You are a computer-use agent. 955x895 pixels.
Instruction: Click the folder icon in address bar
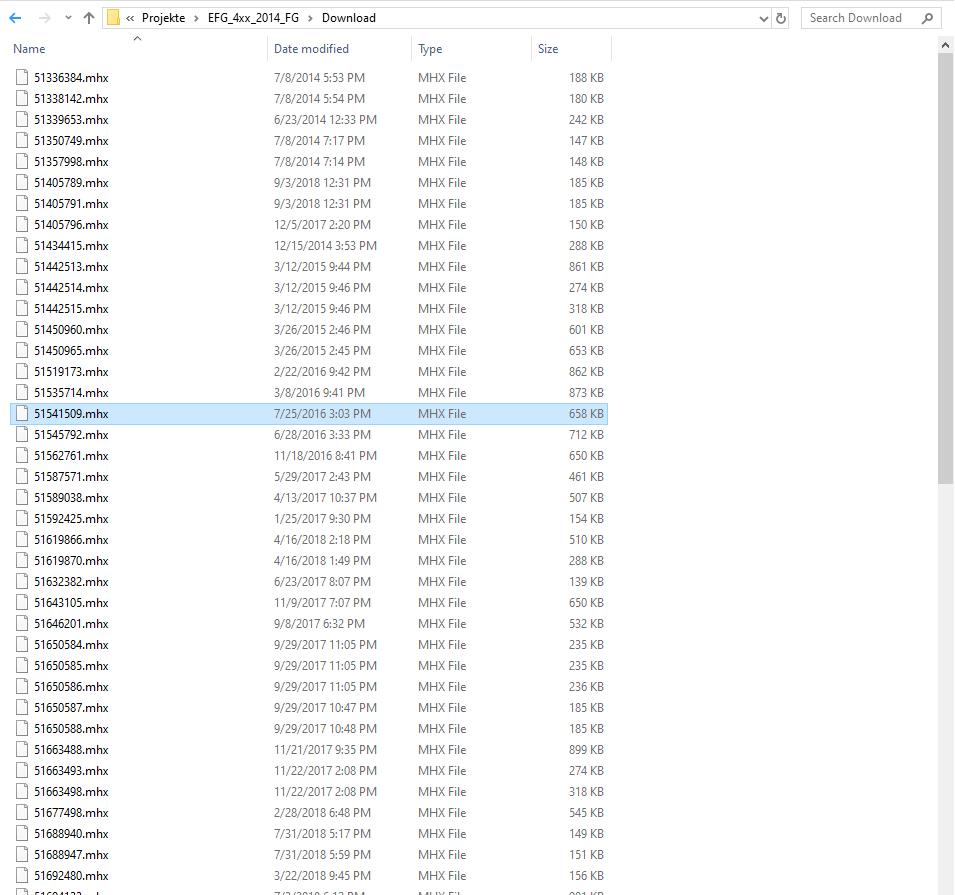(113, 18)
